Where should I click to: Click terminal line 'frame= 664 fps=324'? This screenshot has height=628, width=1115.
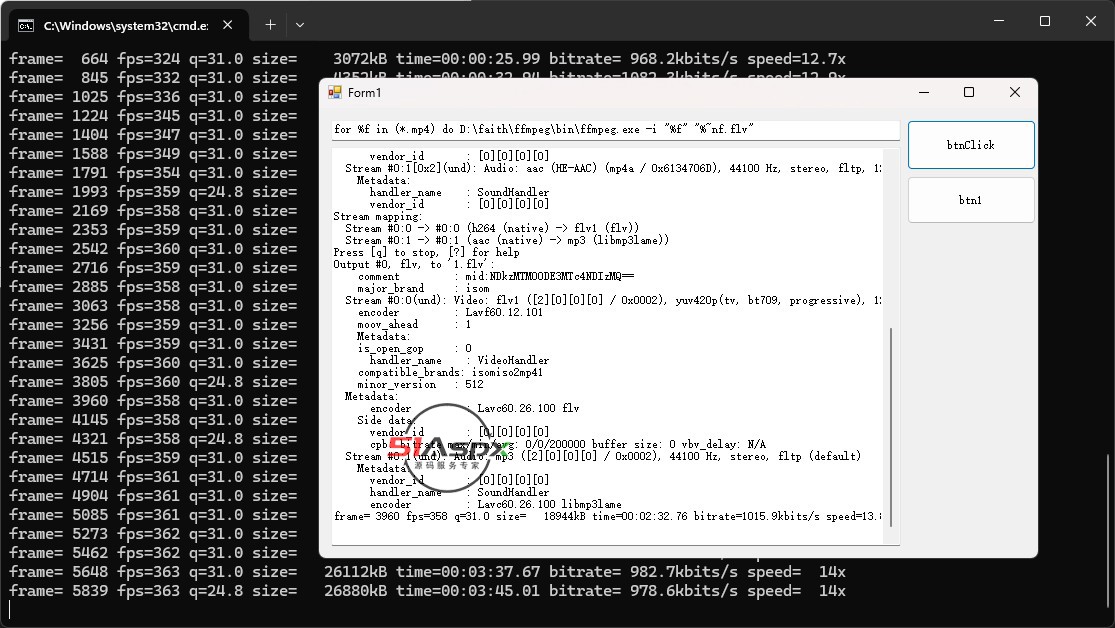coord(427,58)
